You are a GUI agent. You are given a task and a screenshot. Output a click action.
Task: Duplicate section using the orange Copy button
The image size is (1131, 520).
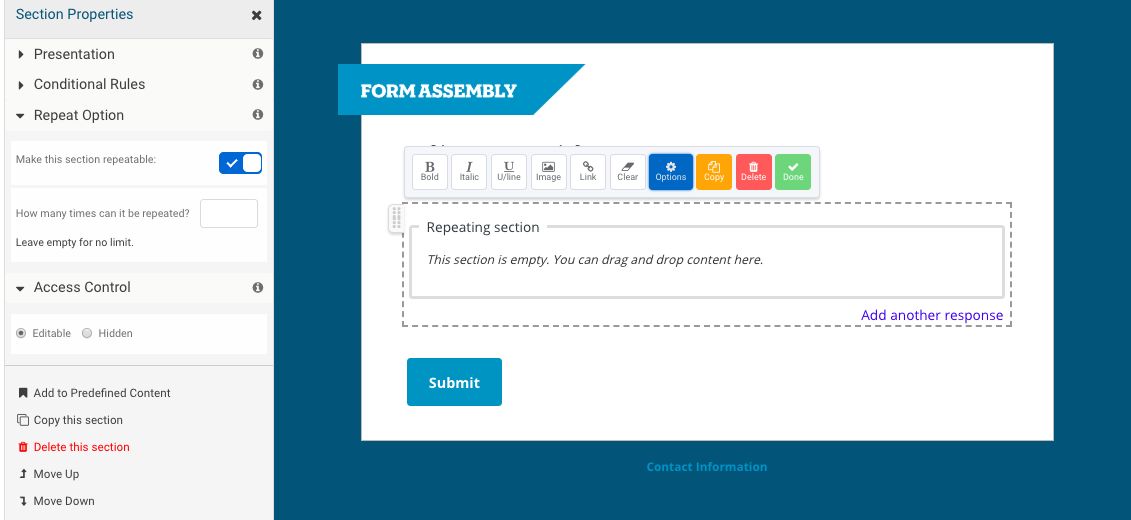(x=714, y=172)
